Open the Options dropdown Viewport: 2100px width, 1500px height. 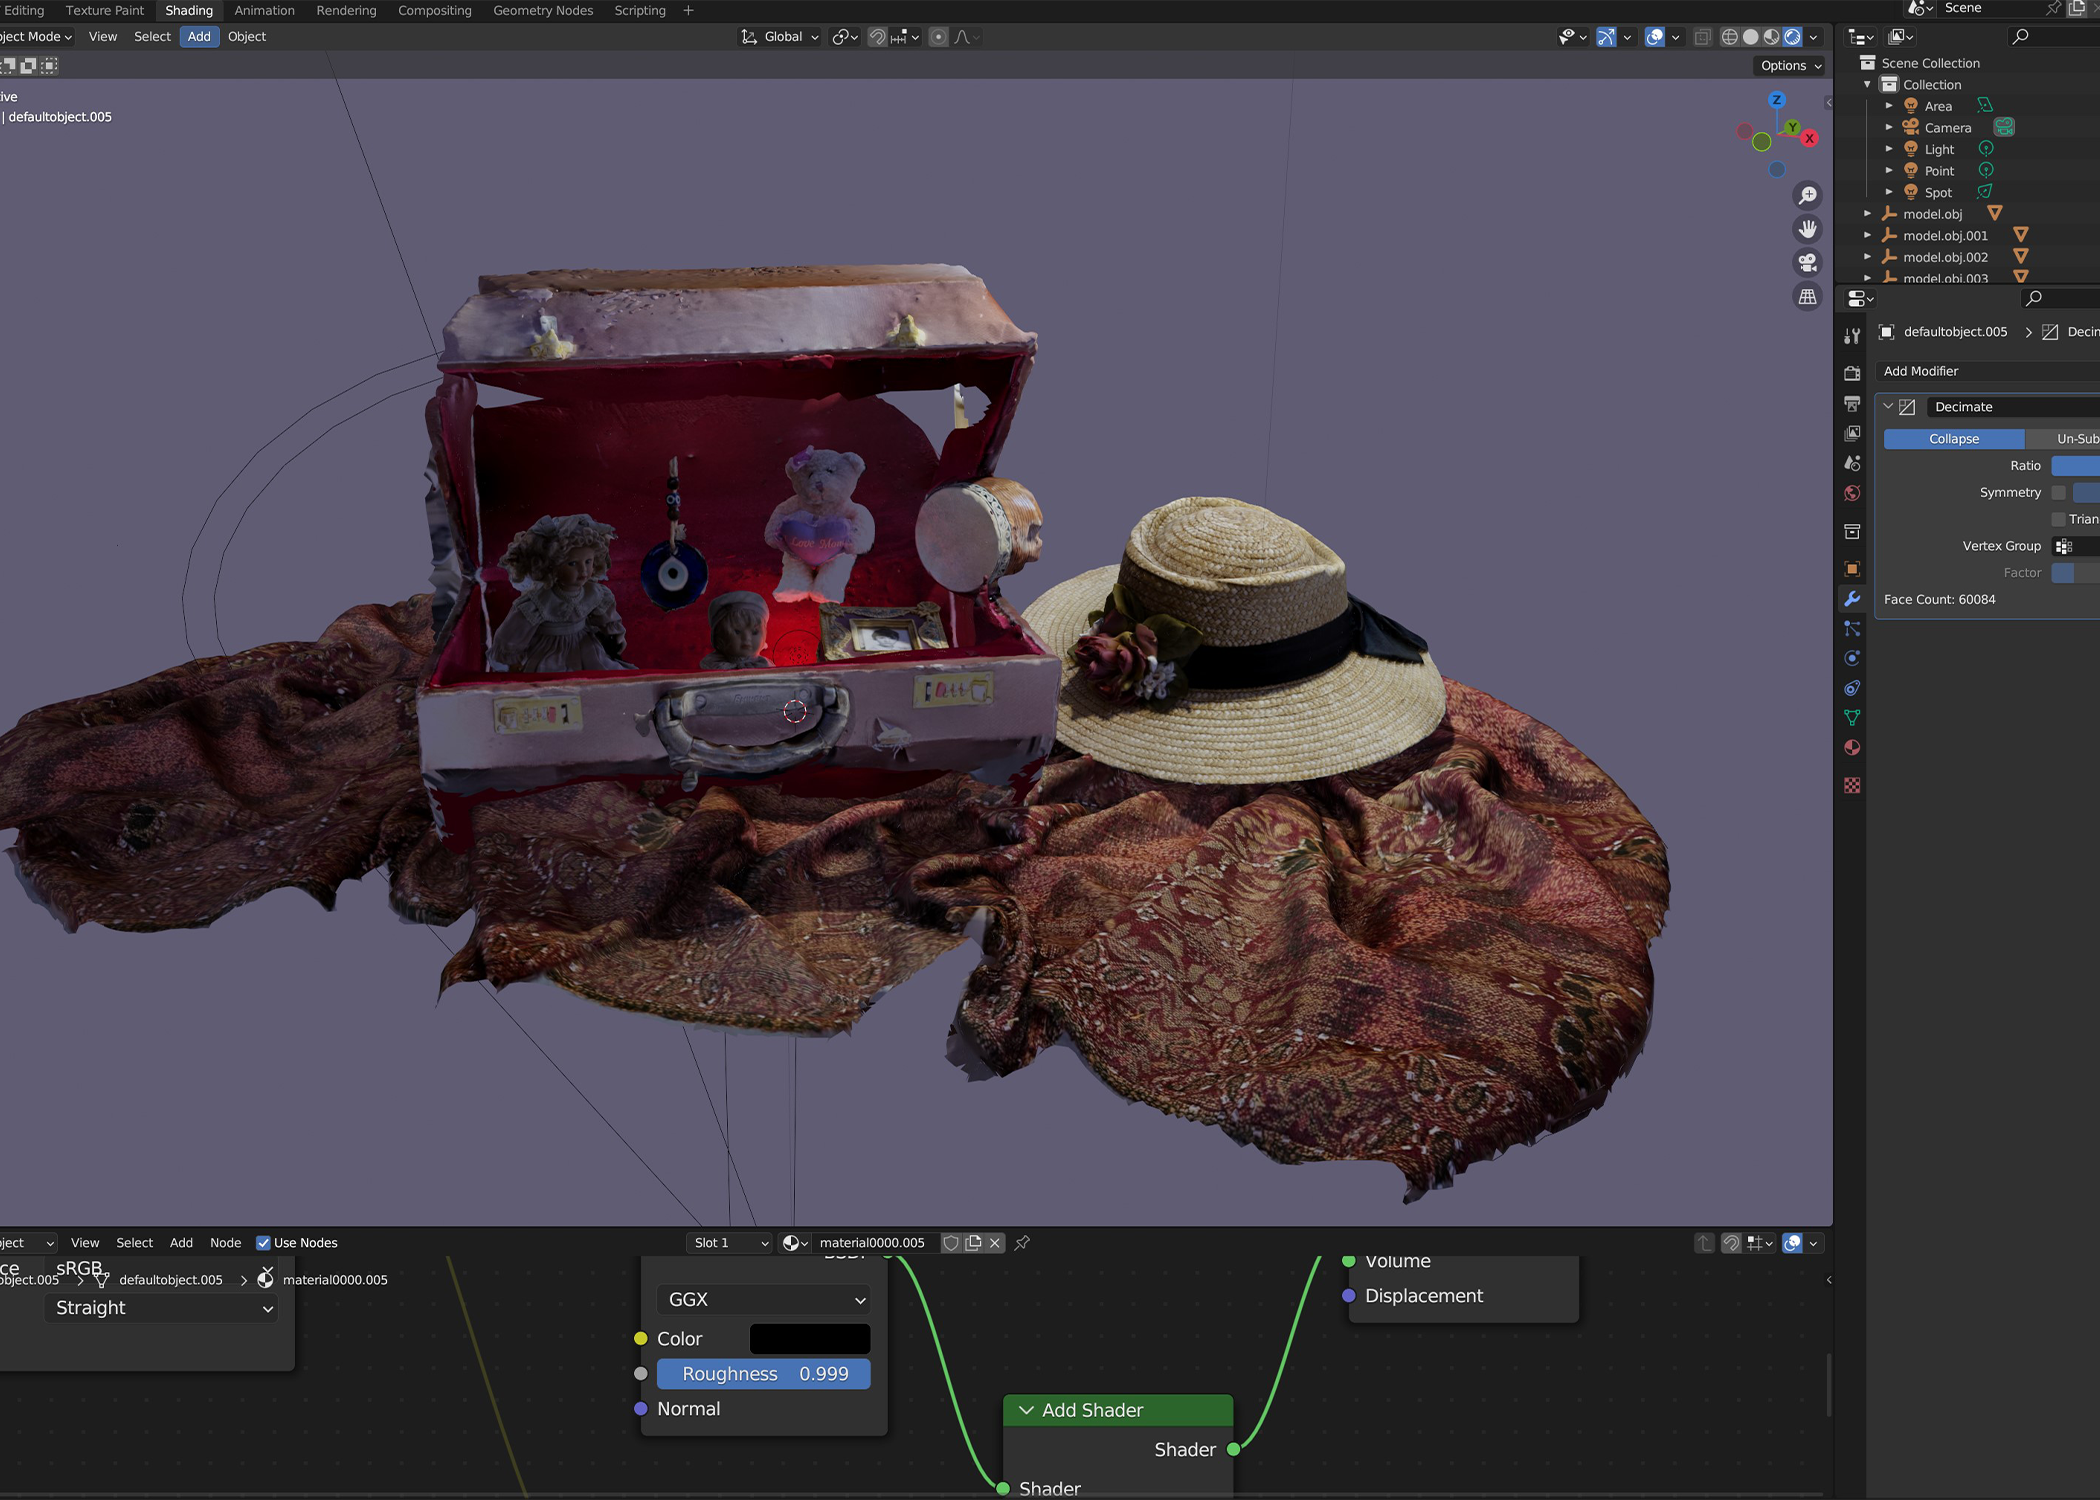tap(1790, 65)
